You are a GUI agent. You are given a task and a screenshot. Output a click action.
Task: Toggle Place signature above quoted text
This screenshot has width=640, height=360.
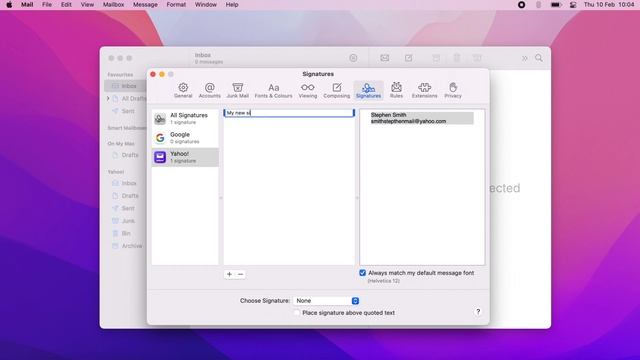[x=297, y=313]
